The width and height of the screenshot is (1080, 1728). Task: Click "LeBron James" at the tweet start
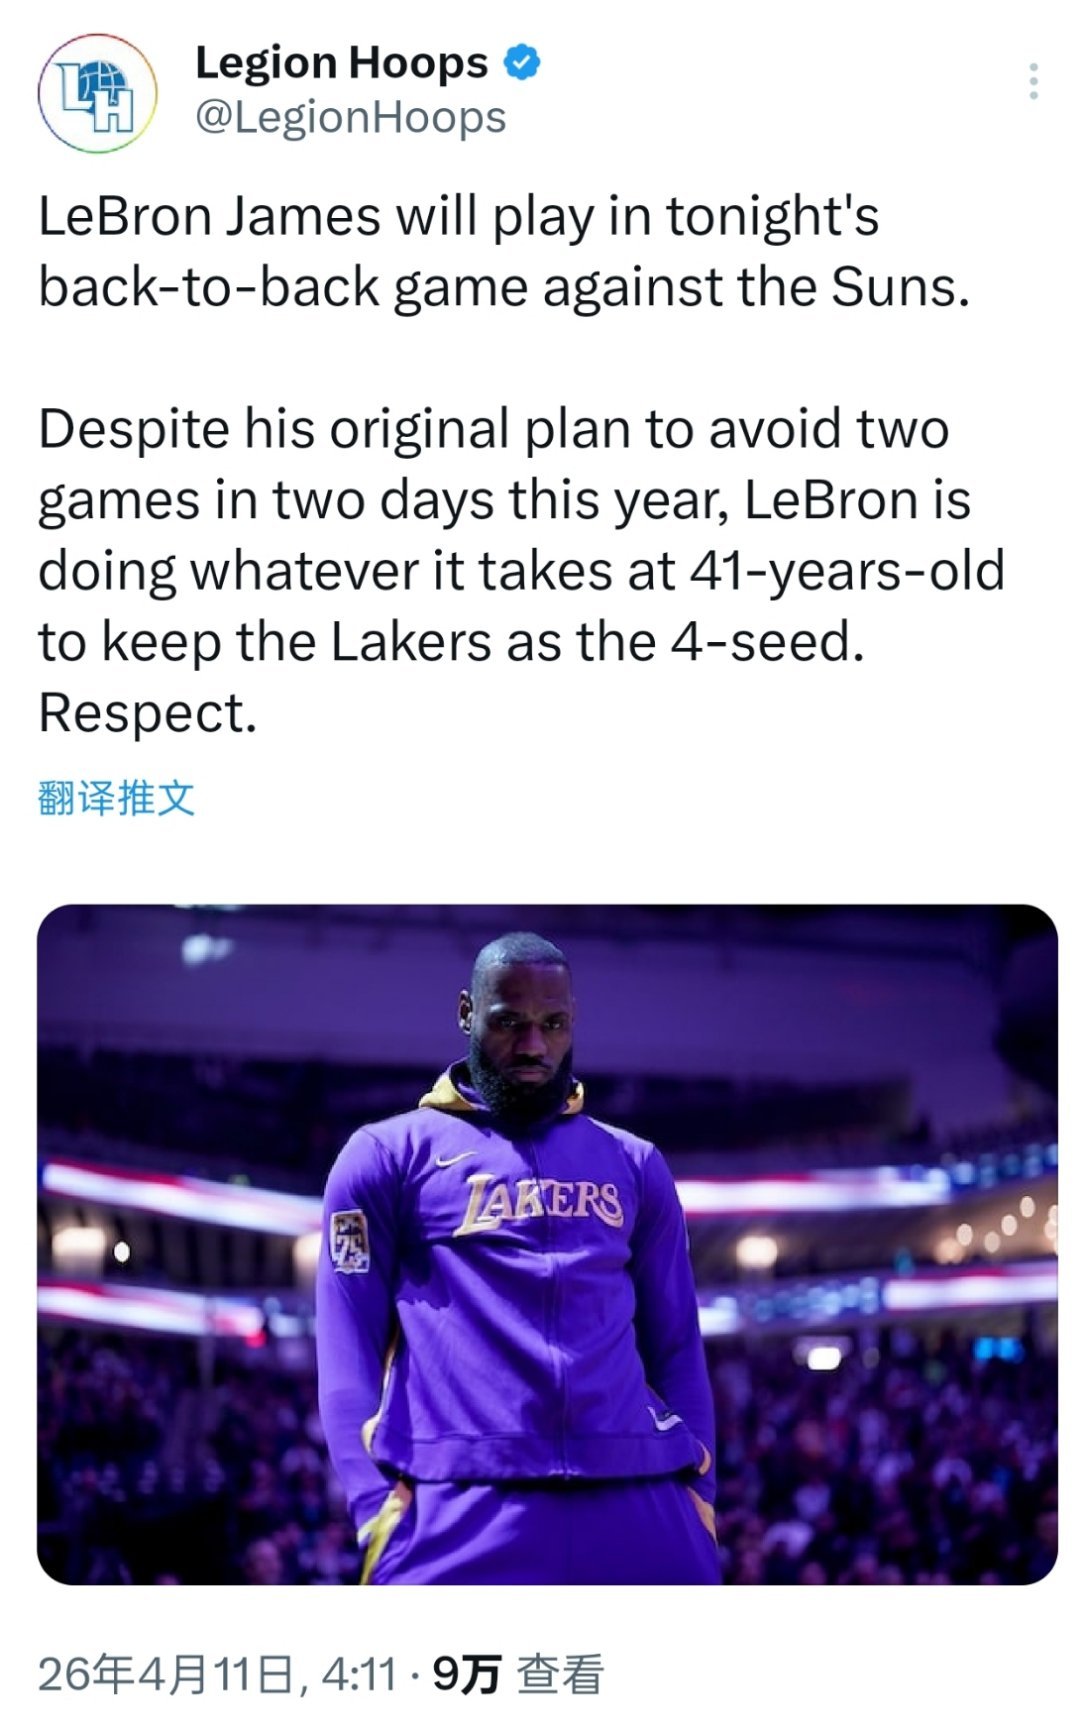click(x=209, y=217)
